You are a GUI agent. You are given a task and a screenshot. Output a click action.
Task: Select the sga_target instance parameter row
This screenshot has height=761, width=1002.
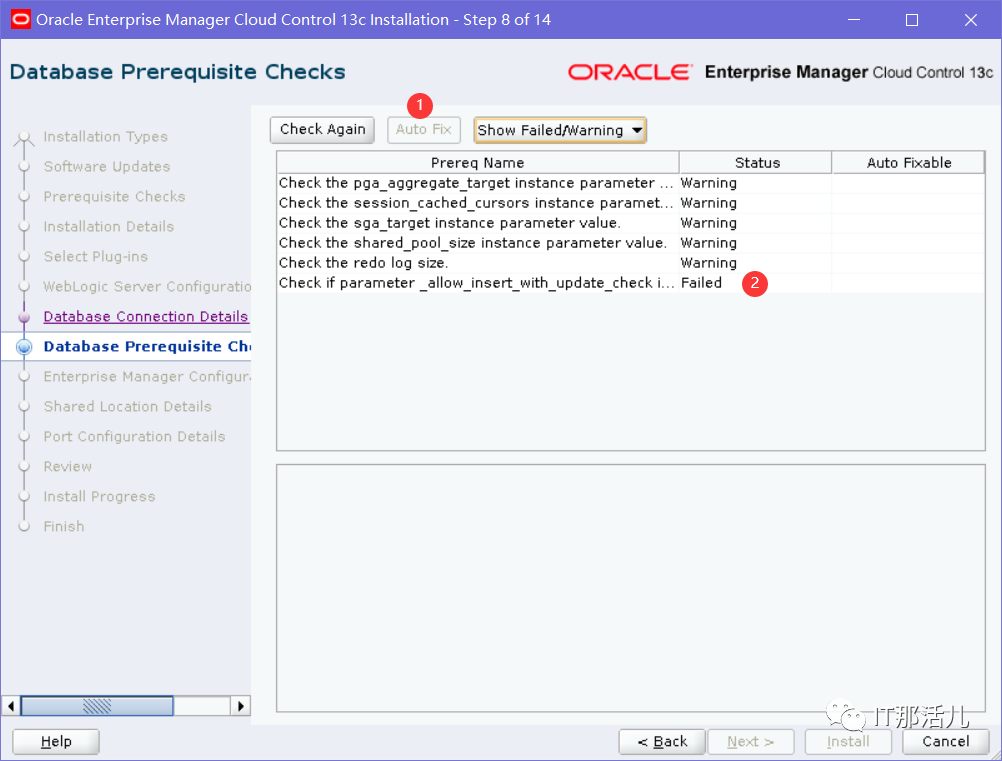[631, 223]
